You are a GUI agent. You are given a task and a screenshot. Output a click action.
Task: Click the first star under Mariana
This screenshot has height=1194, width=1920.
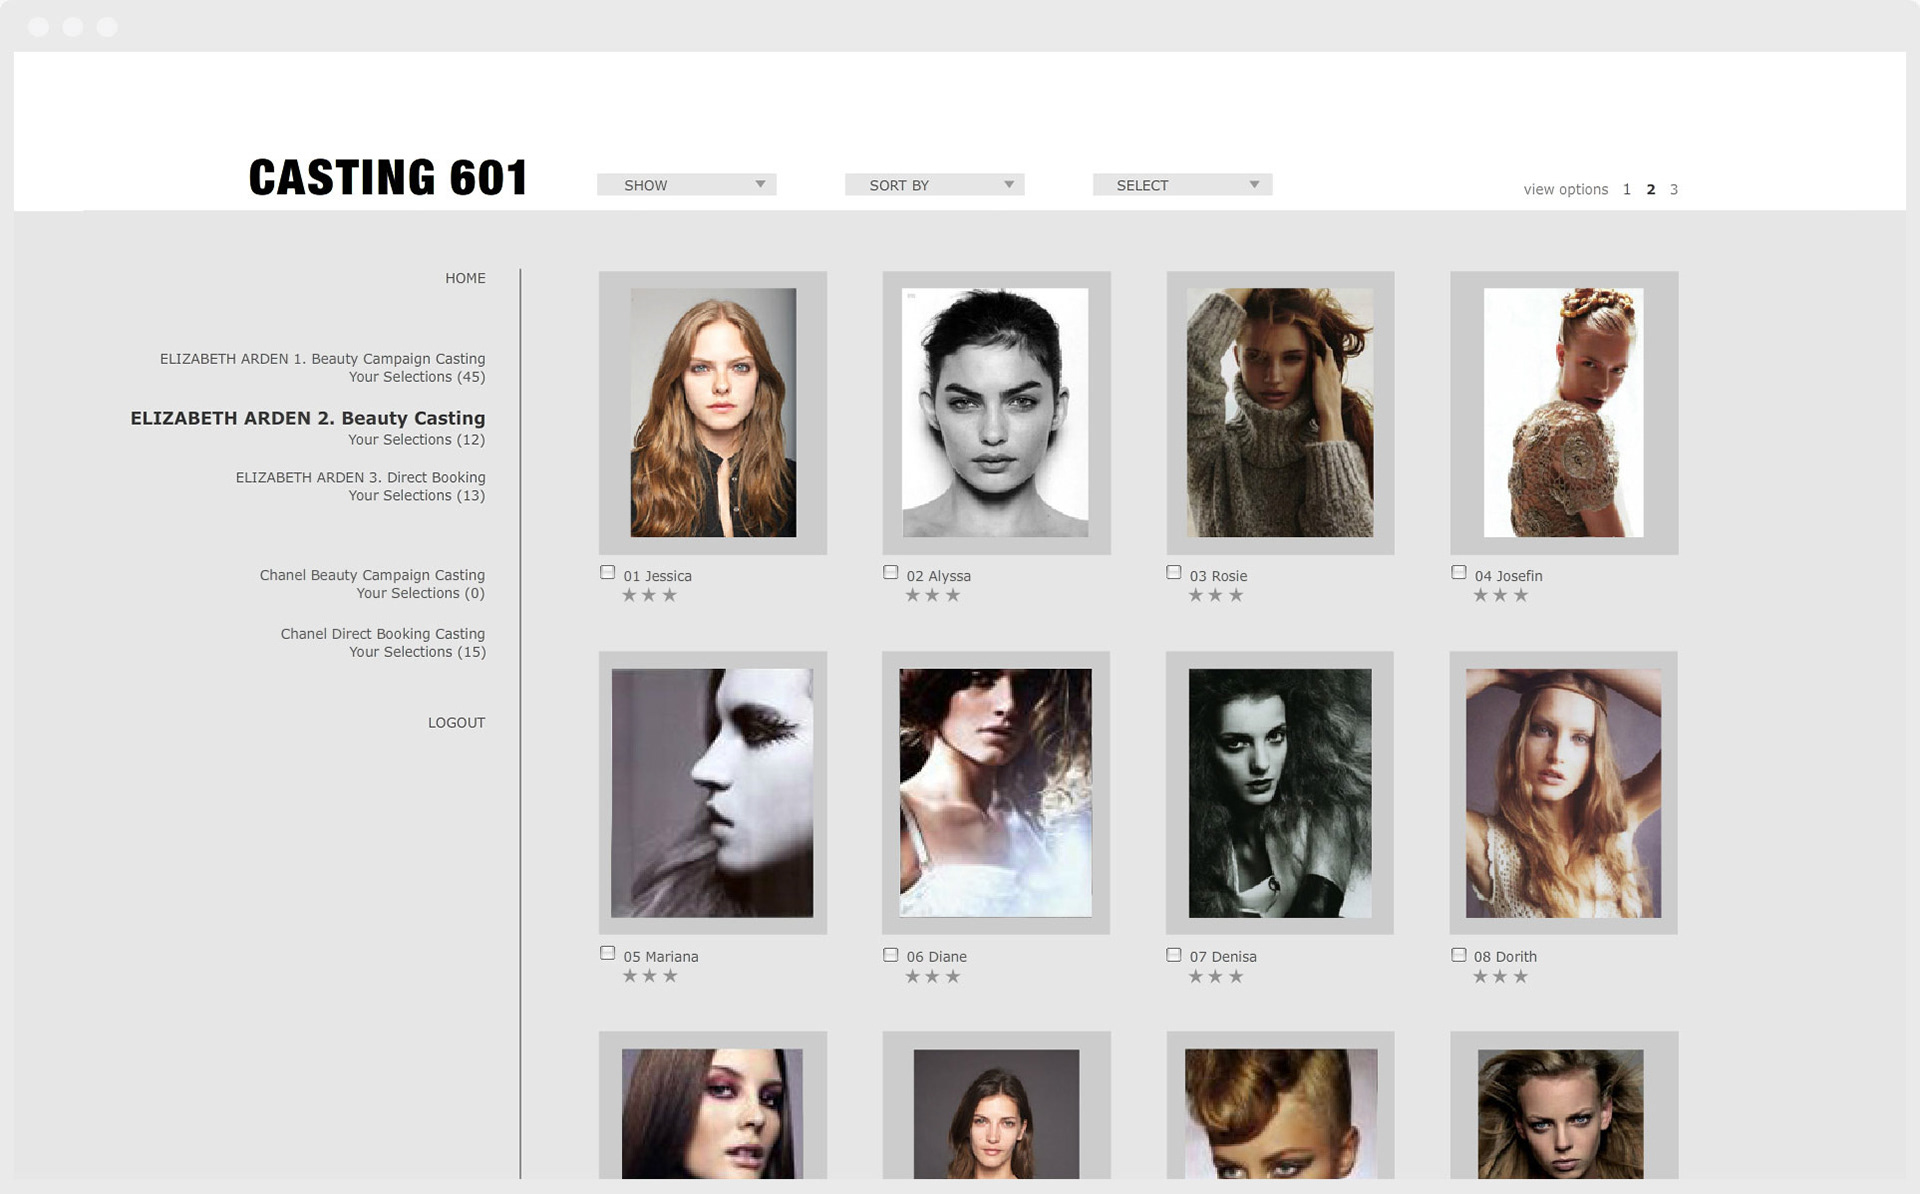coord(629,976)
